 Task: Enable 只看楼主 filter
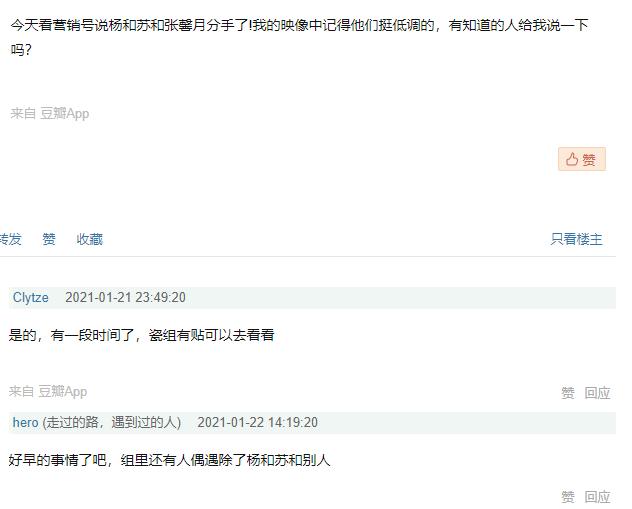[576, 239]
